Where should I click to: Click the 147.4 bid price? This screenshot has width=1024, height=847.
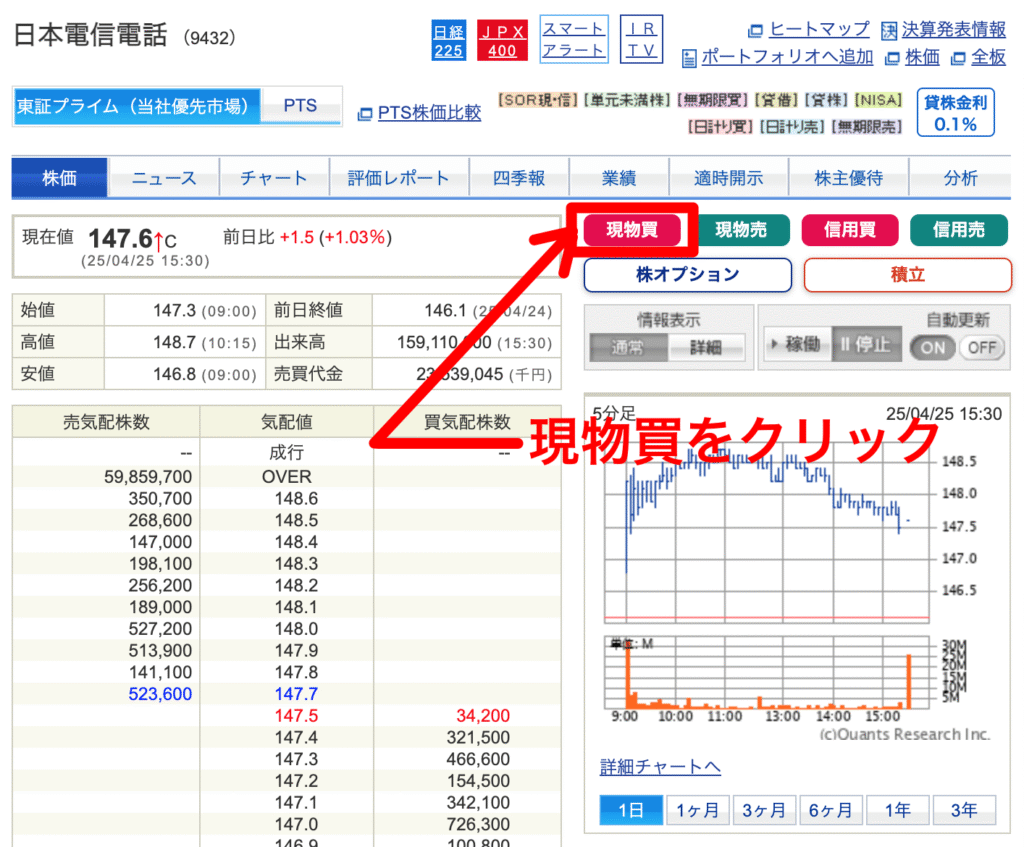296,737
